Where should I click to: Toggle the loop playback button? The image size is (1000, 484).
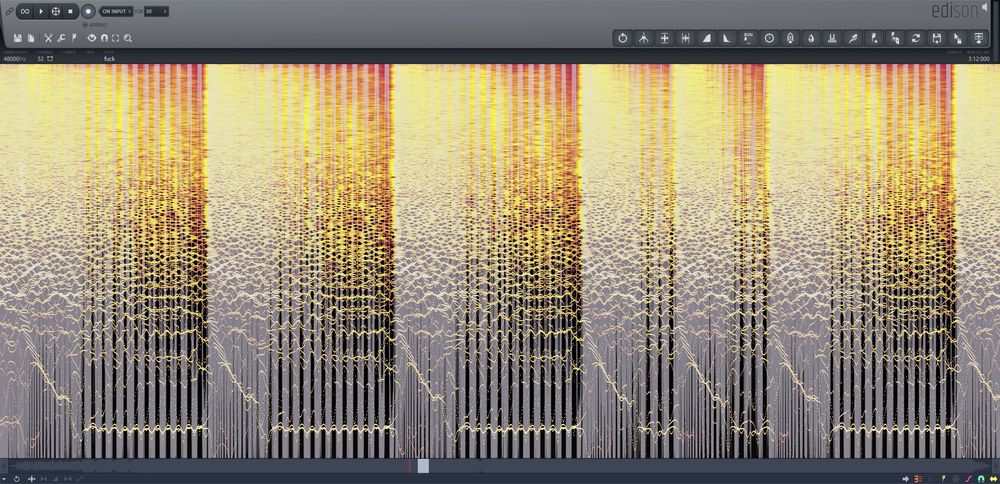(25, 11)
